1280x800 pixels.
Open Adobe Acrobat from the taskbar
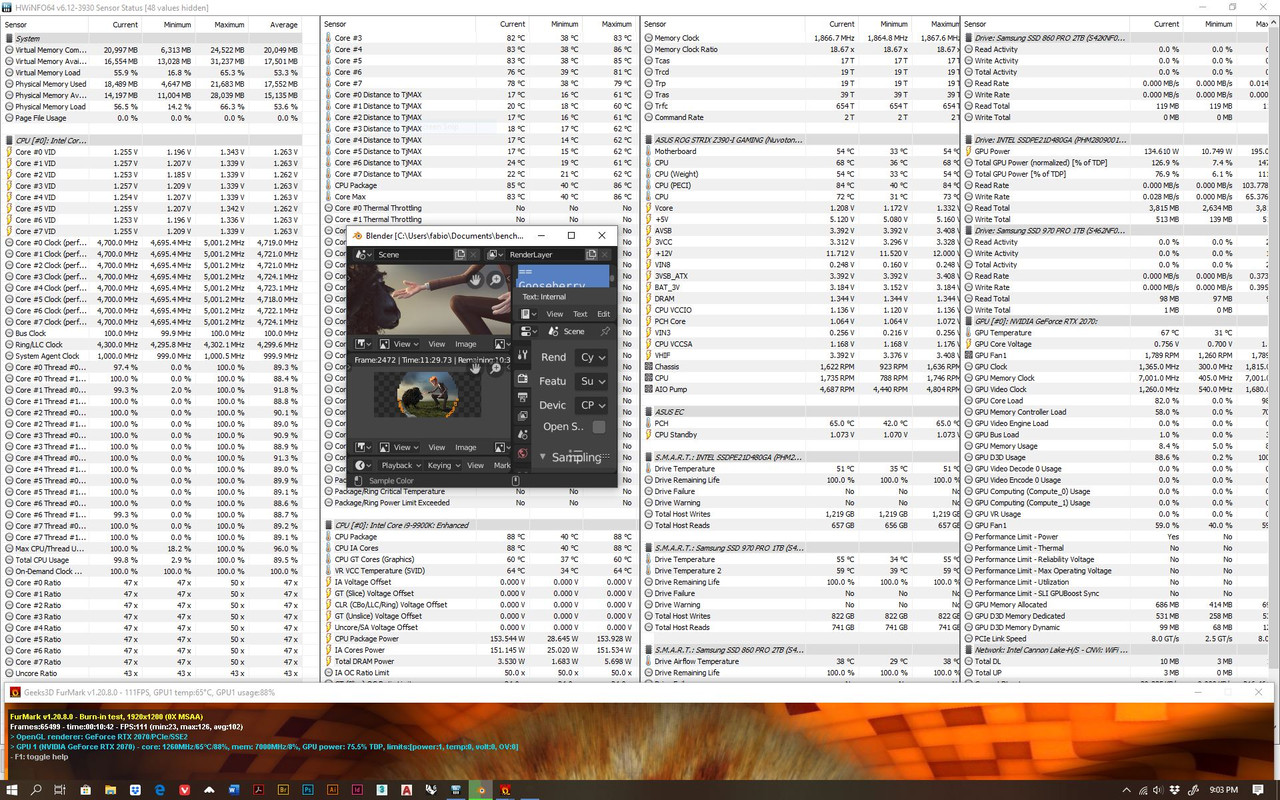tap(258, 789)
